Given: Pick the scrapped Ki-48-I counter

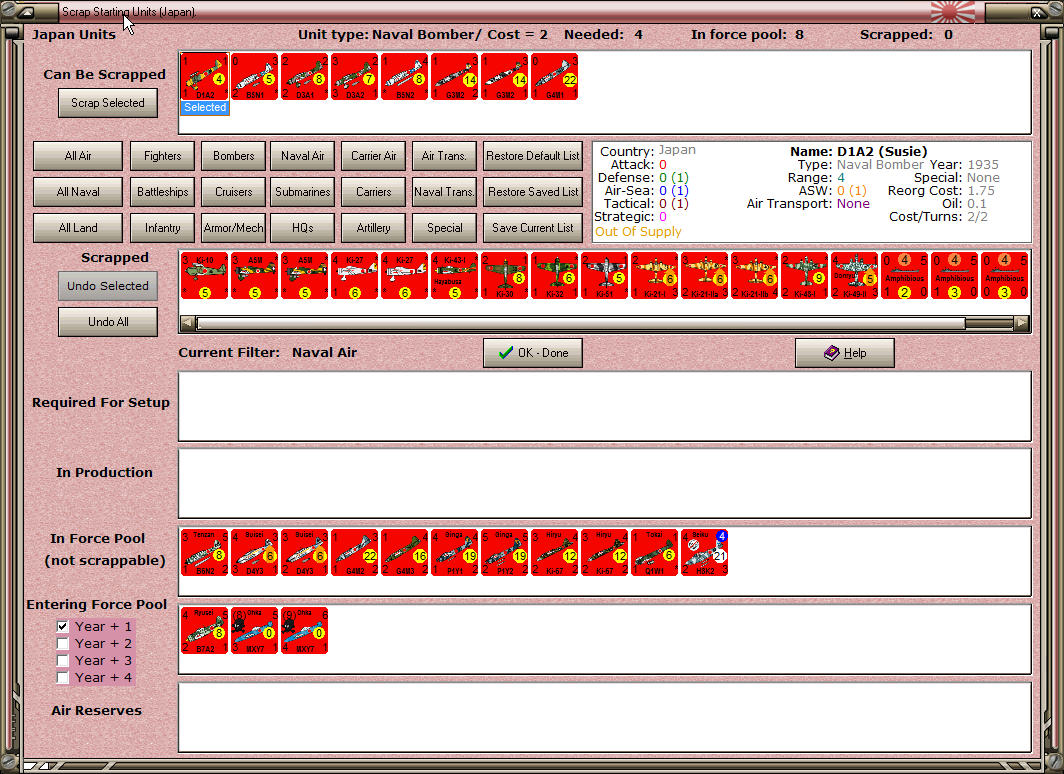Looking at the screenshot, I should click(805, 275).
